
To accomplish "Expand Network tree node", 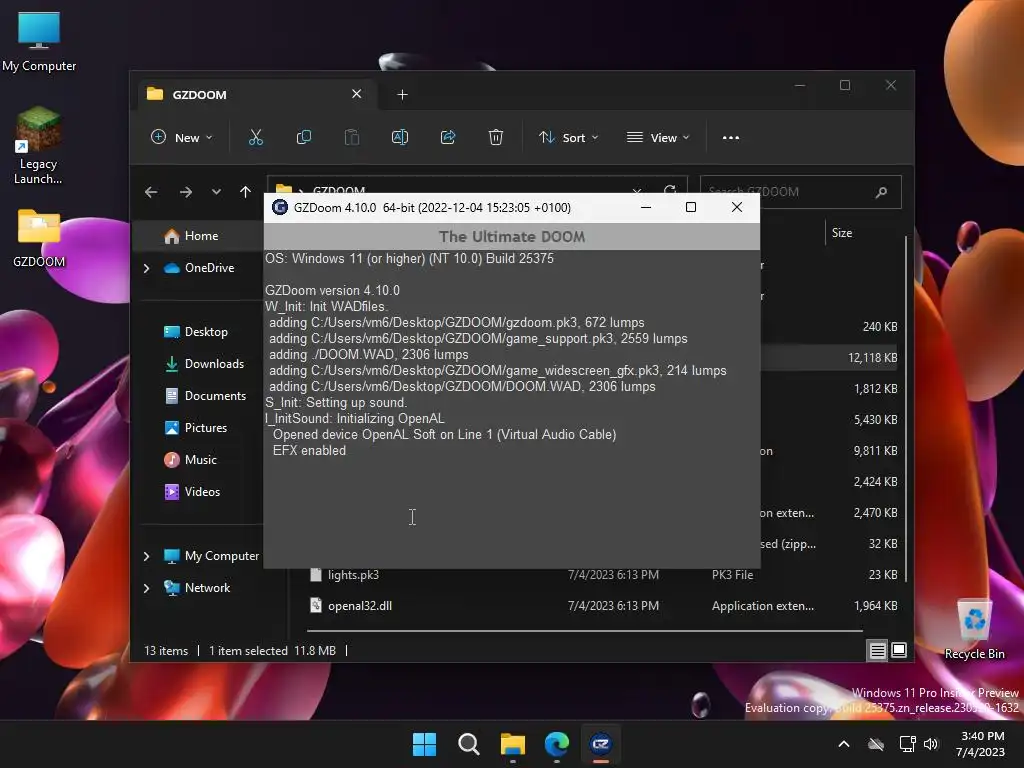I will tap(146, 588).
